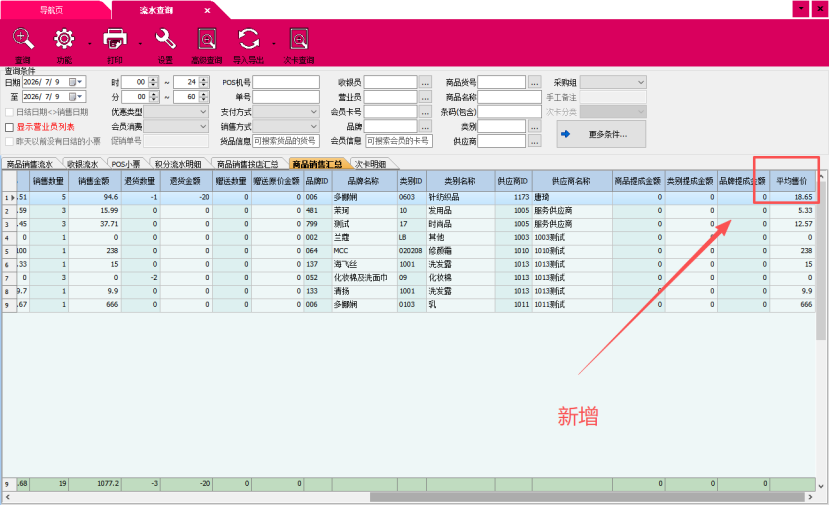Click the horizontal scrollbar left arrow
Viewport: 829px width, 505px height.
[x=7, y=497]
